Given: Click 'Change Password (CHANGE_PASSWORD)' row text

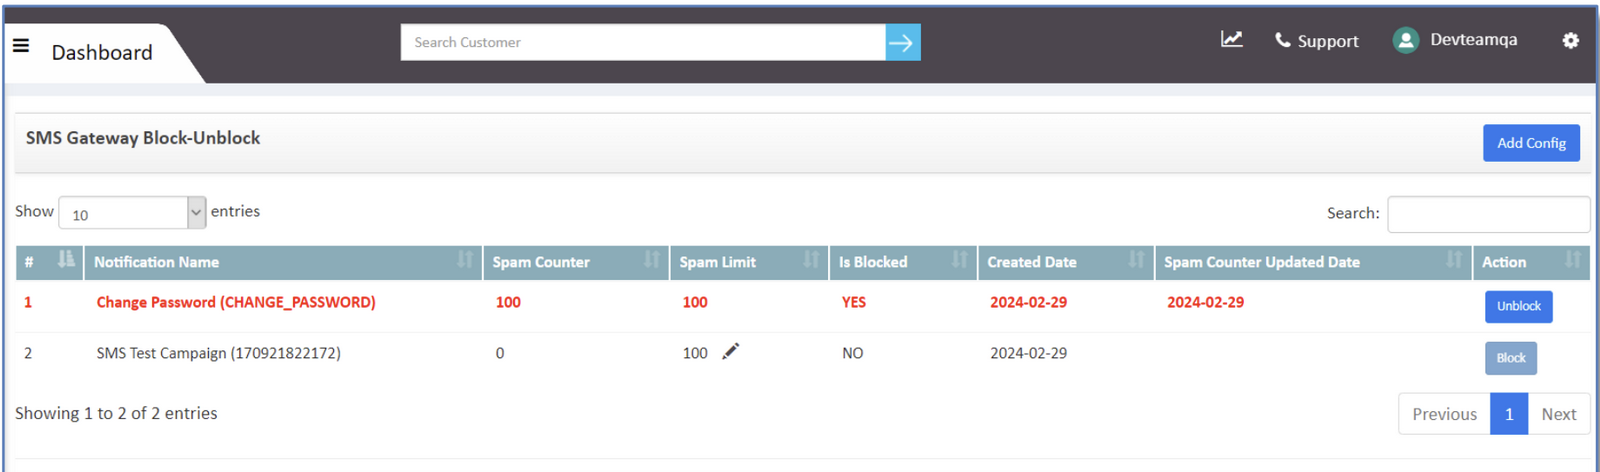Looking at the screenshot, I should point(236,302).
